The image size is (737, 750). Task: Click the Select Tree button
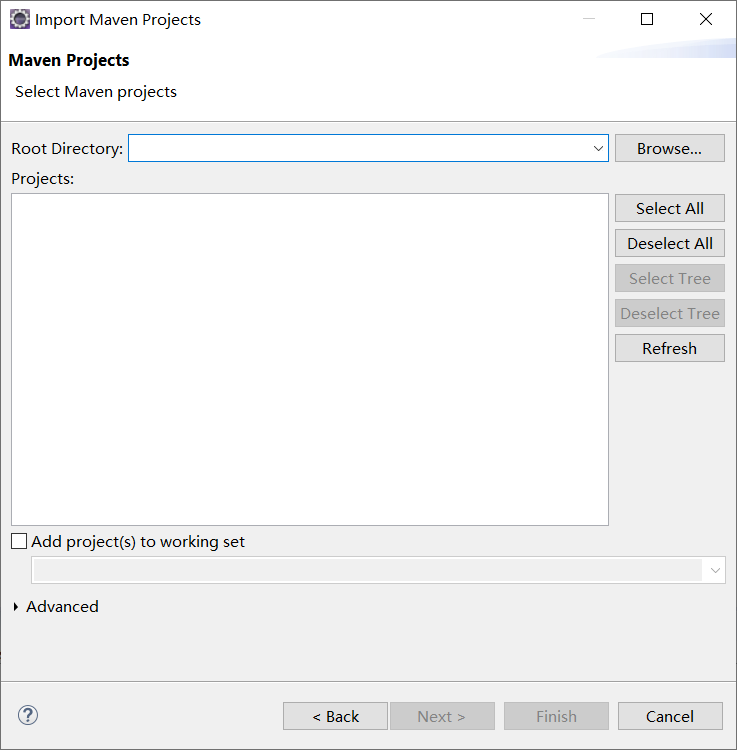click(670, 278)
